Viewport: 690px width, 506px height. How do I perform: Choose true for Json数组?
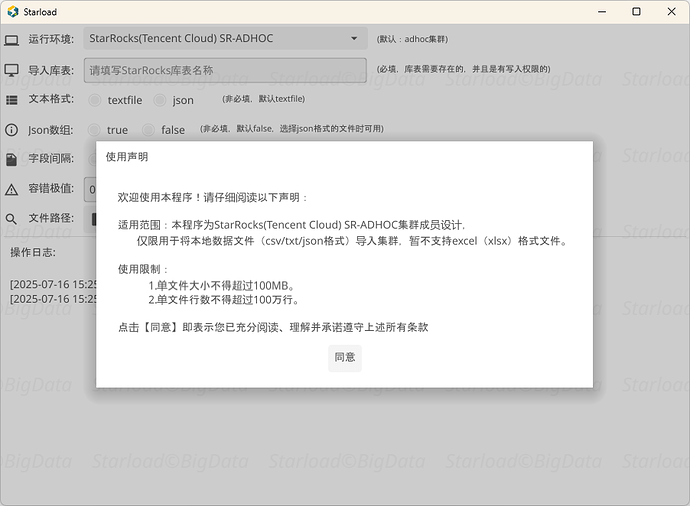[x=94, y=130]
